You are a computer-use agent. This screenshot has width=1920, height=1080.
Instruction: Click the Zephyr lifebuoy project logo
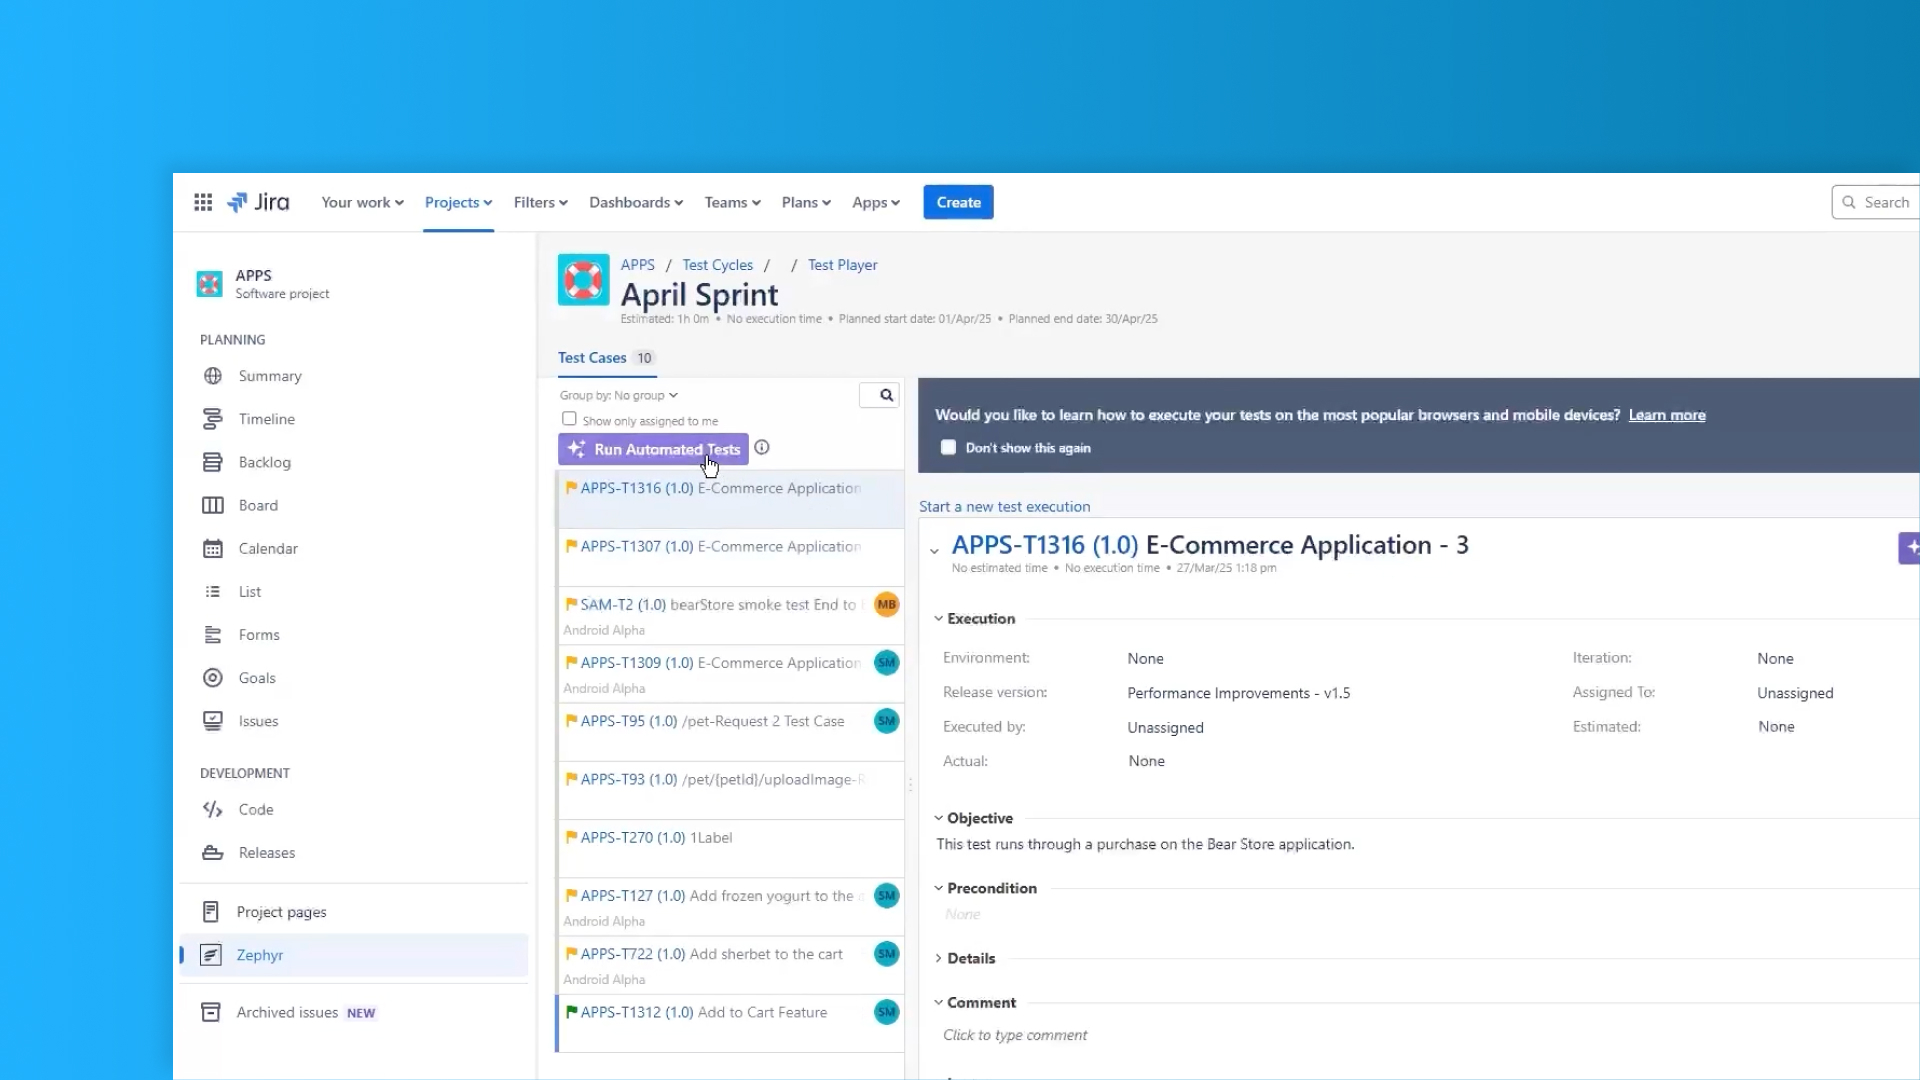pos(583,279)
